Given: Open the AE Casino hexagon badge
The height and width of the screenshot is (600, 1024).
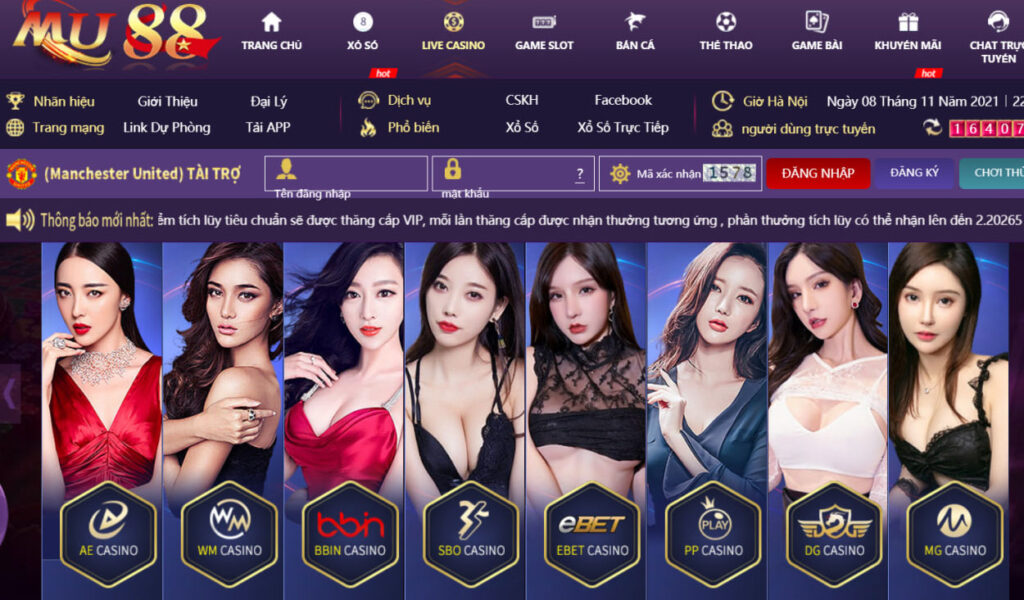Looking at the screenshot, I should (108, 534).
